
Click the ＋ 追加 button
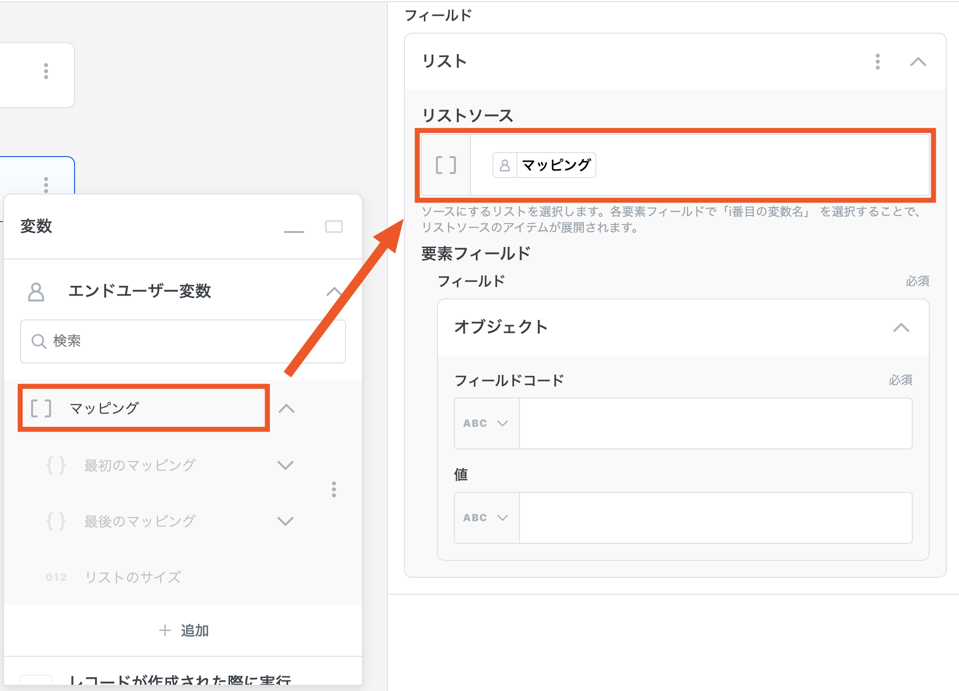[x=183, y=630]
